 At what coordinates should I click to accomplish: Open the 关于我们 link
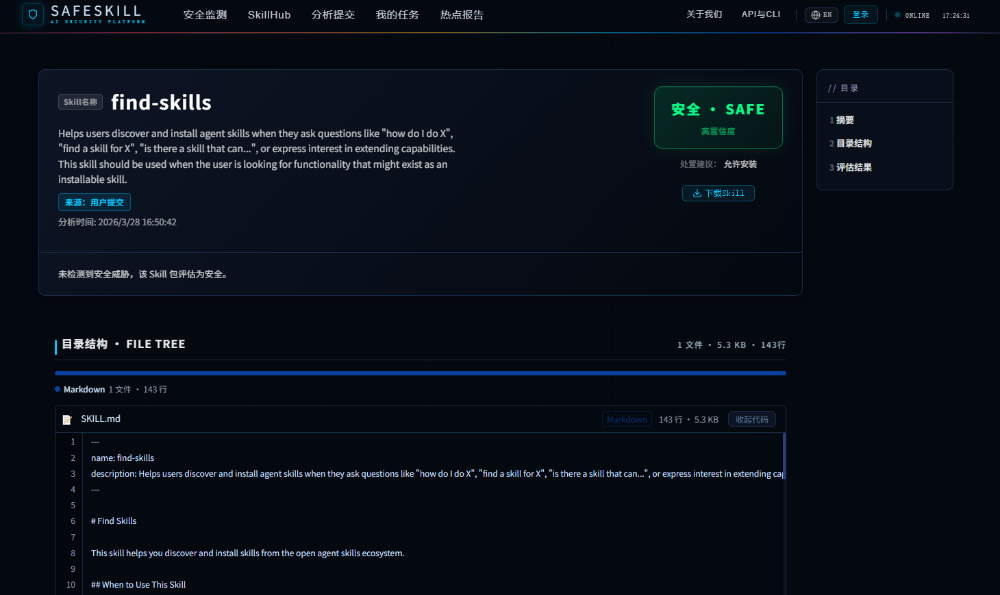pyautogui.click(x=704, y=15)
